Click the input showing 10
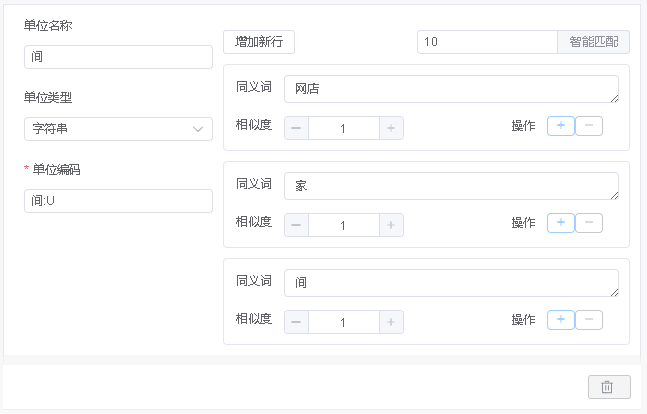Viewport: 647px width, 414px height. [487, 42]
